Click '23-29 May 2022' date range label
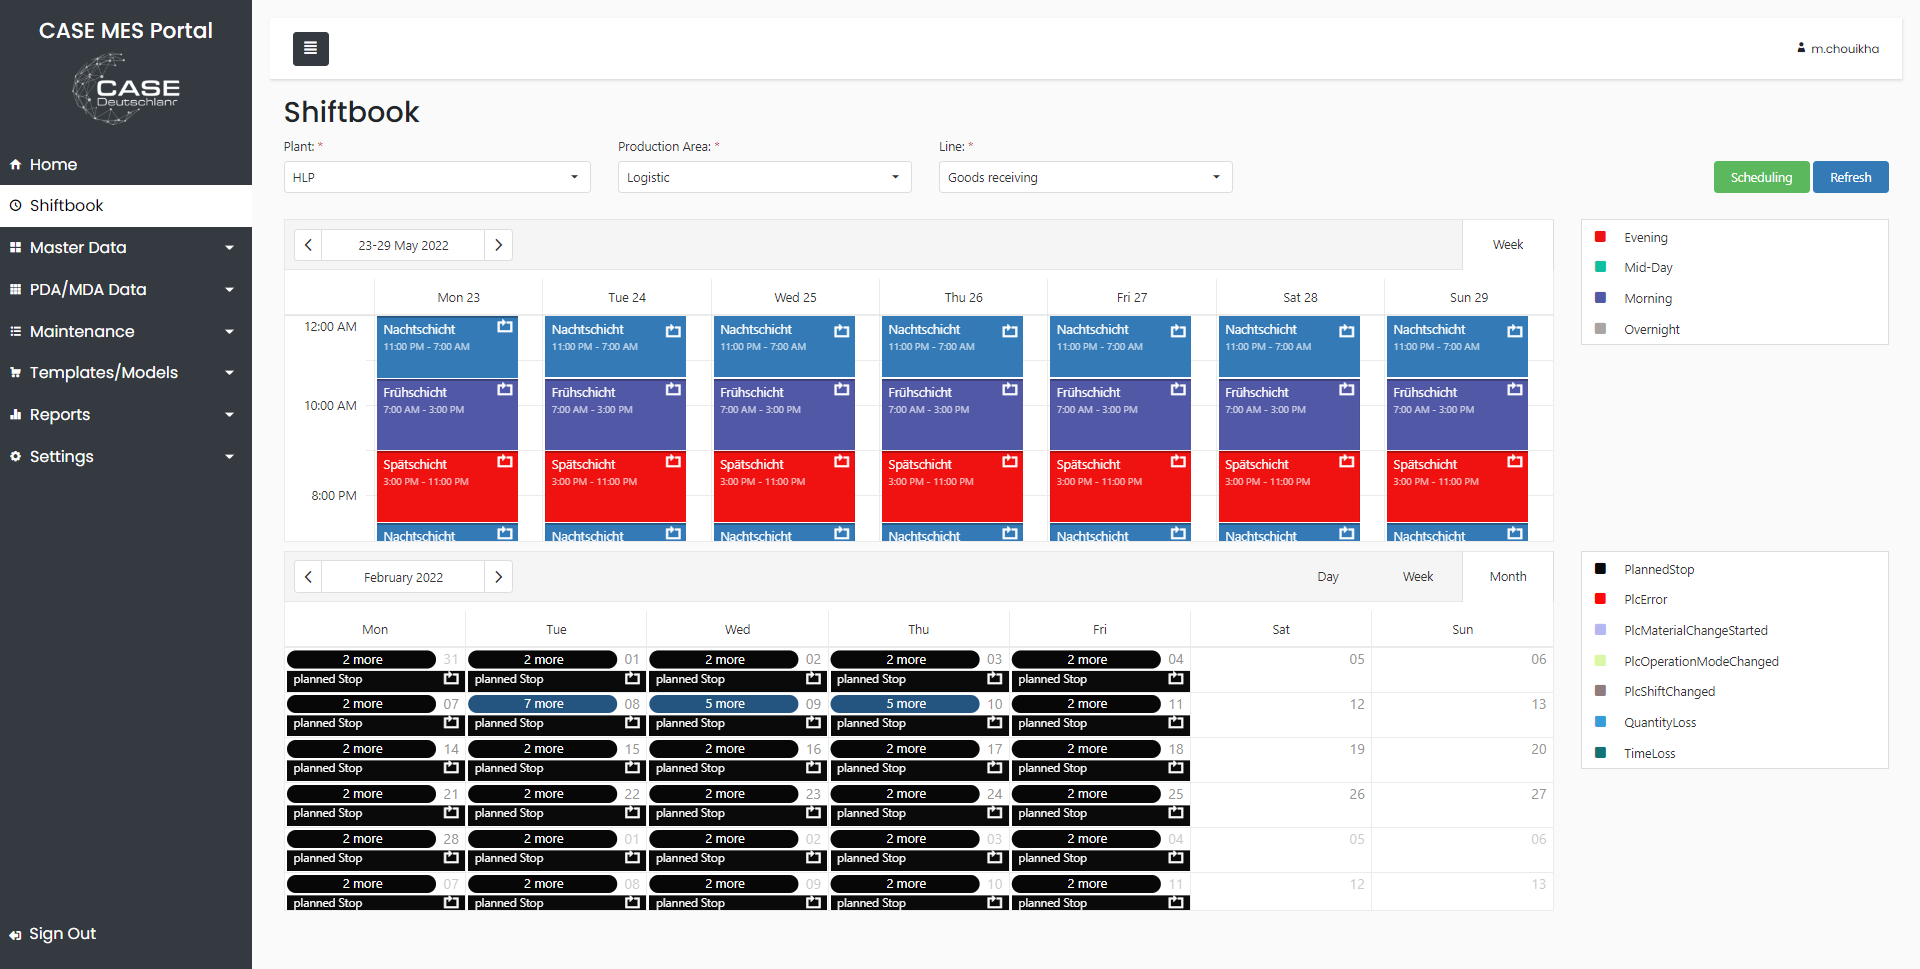The image size is (1920, 969). click(x=403, y=245)
